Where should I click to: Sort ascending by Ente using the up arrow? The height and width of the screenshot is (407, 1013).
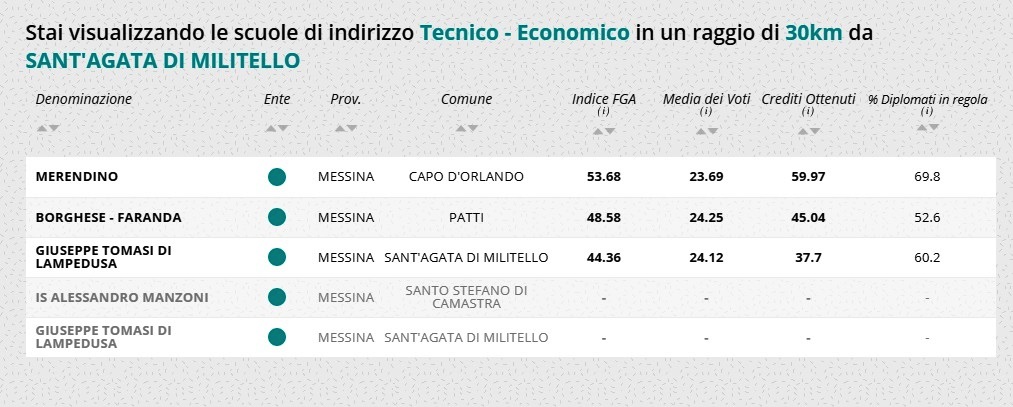click(271, 128)
